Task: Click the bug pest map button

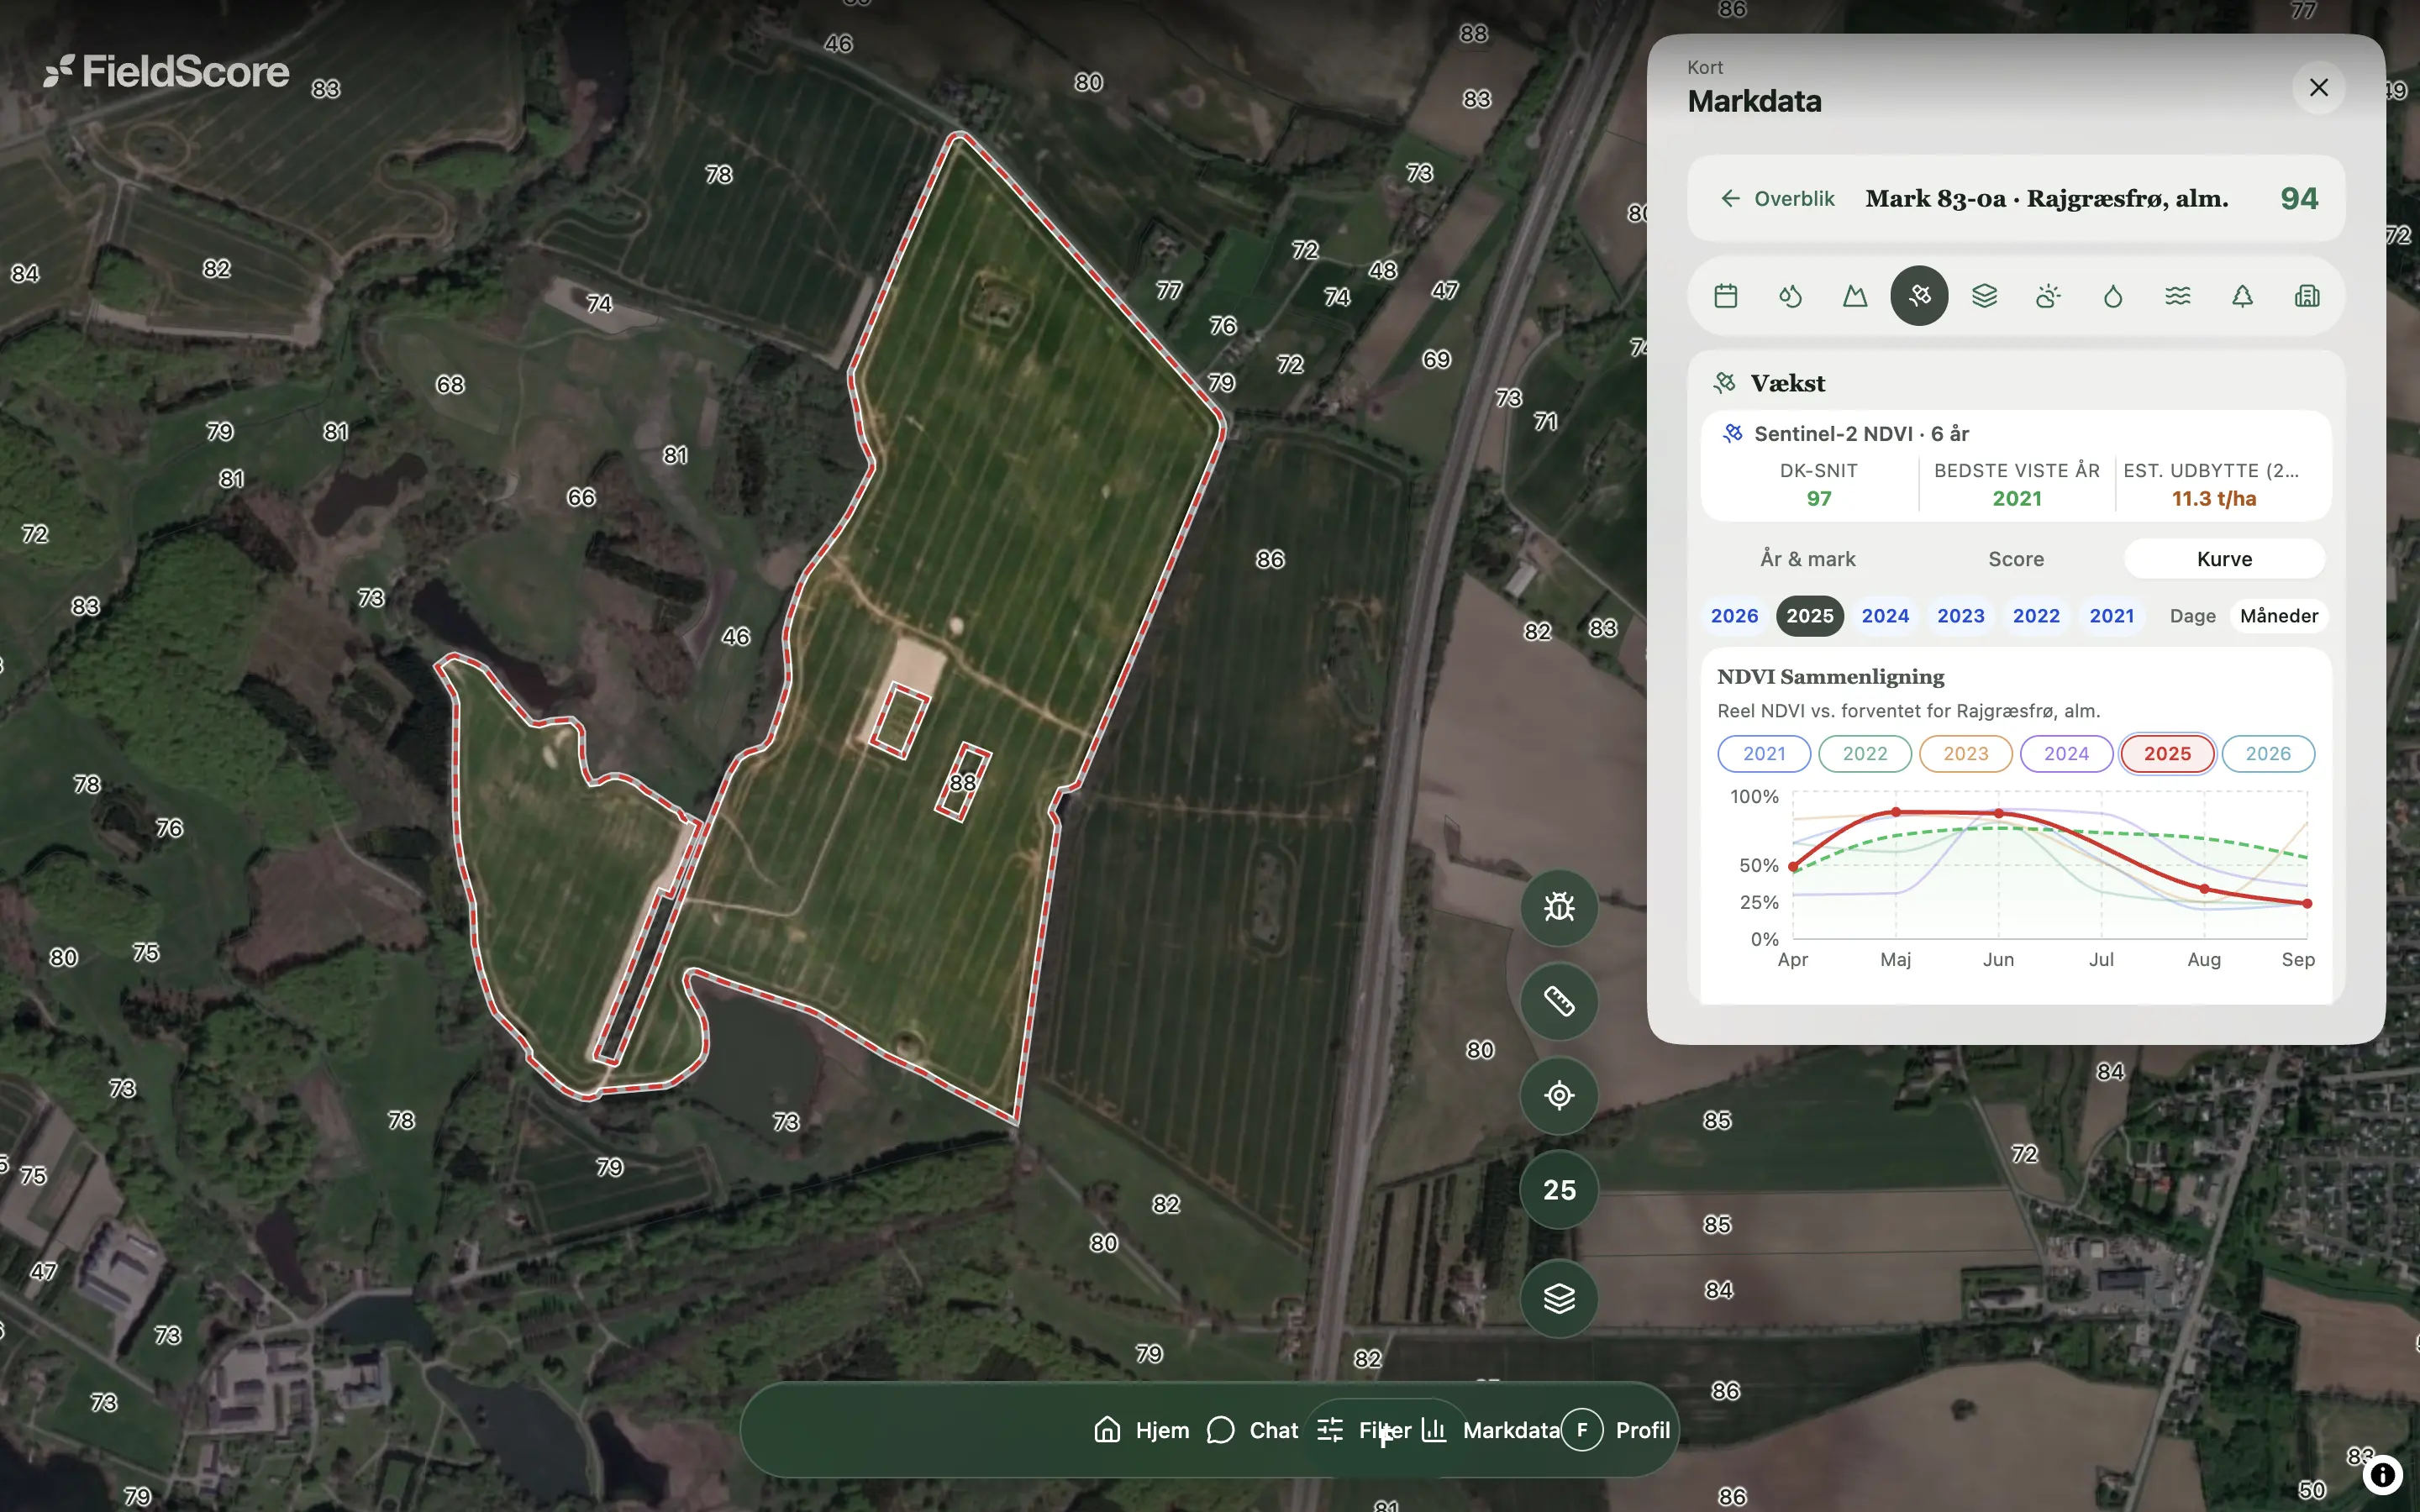Action: click(x=1559, y=907)
